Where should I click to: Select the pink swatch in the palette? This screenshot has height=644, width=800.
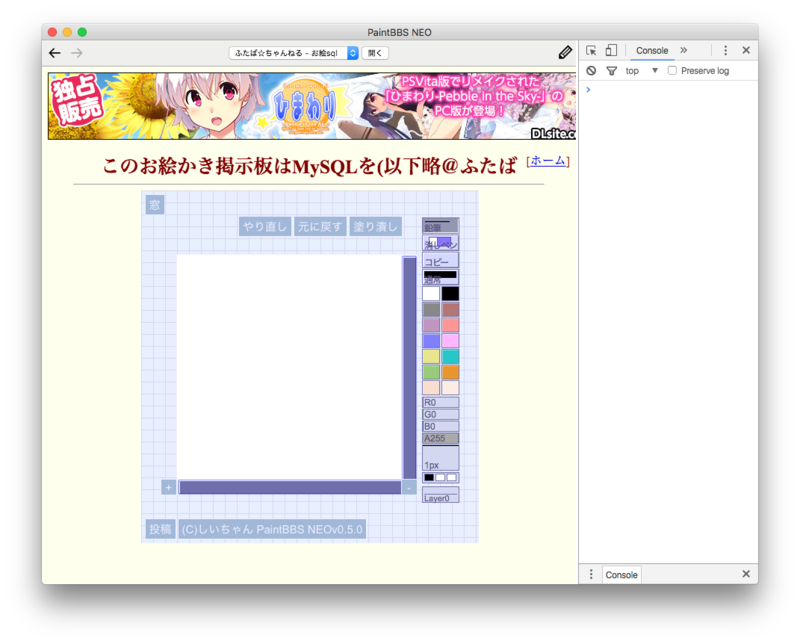click(449, 342)
